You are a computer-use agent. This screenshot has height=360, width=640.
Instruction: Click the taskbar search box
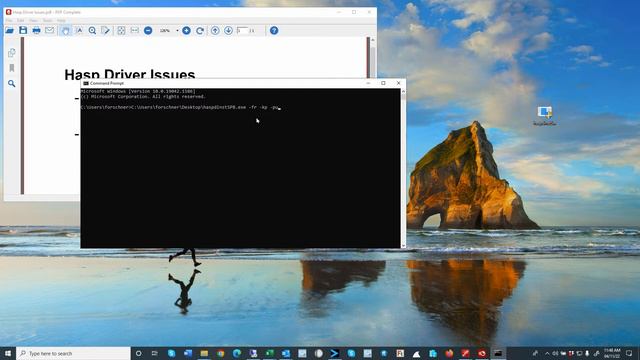tap(73, 353)
